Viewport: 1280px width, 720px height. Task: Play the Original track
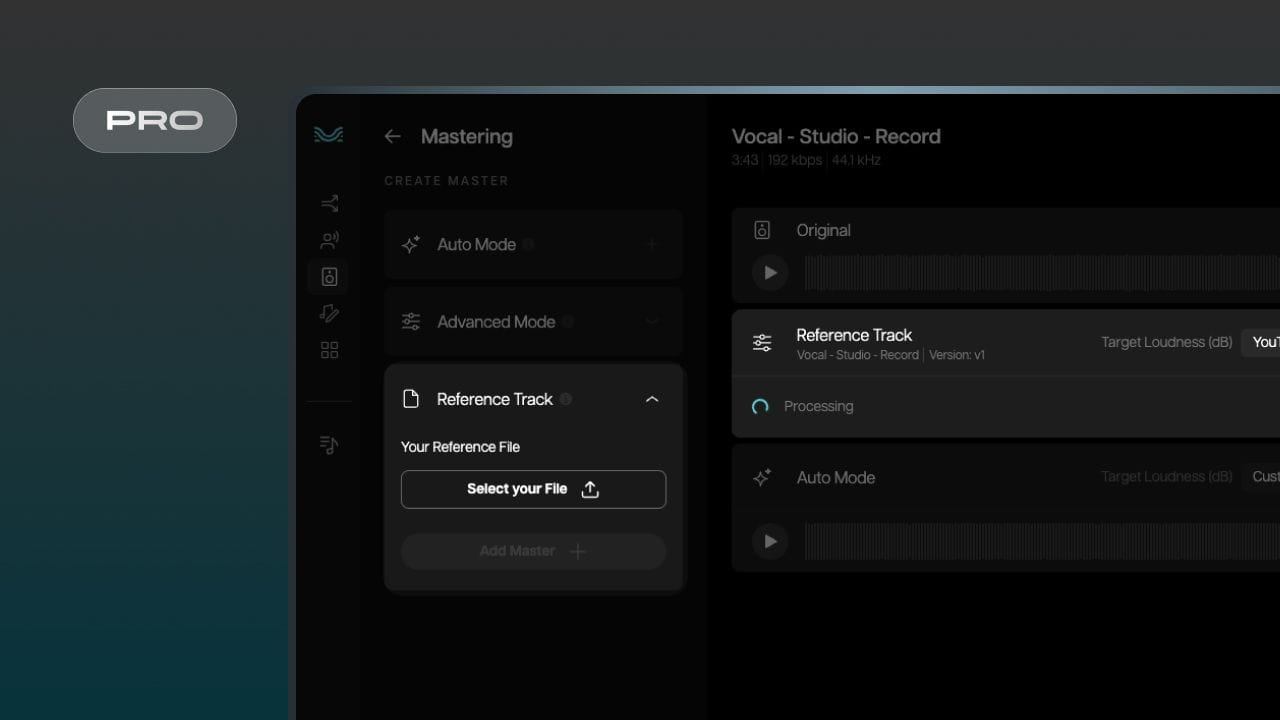coord(770,272)
